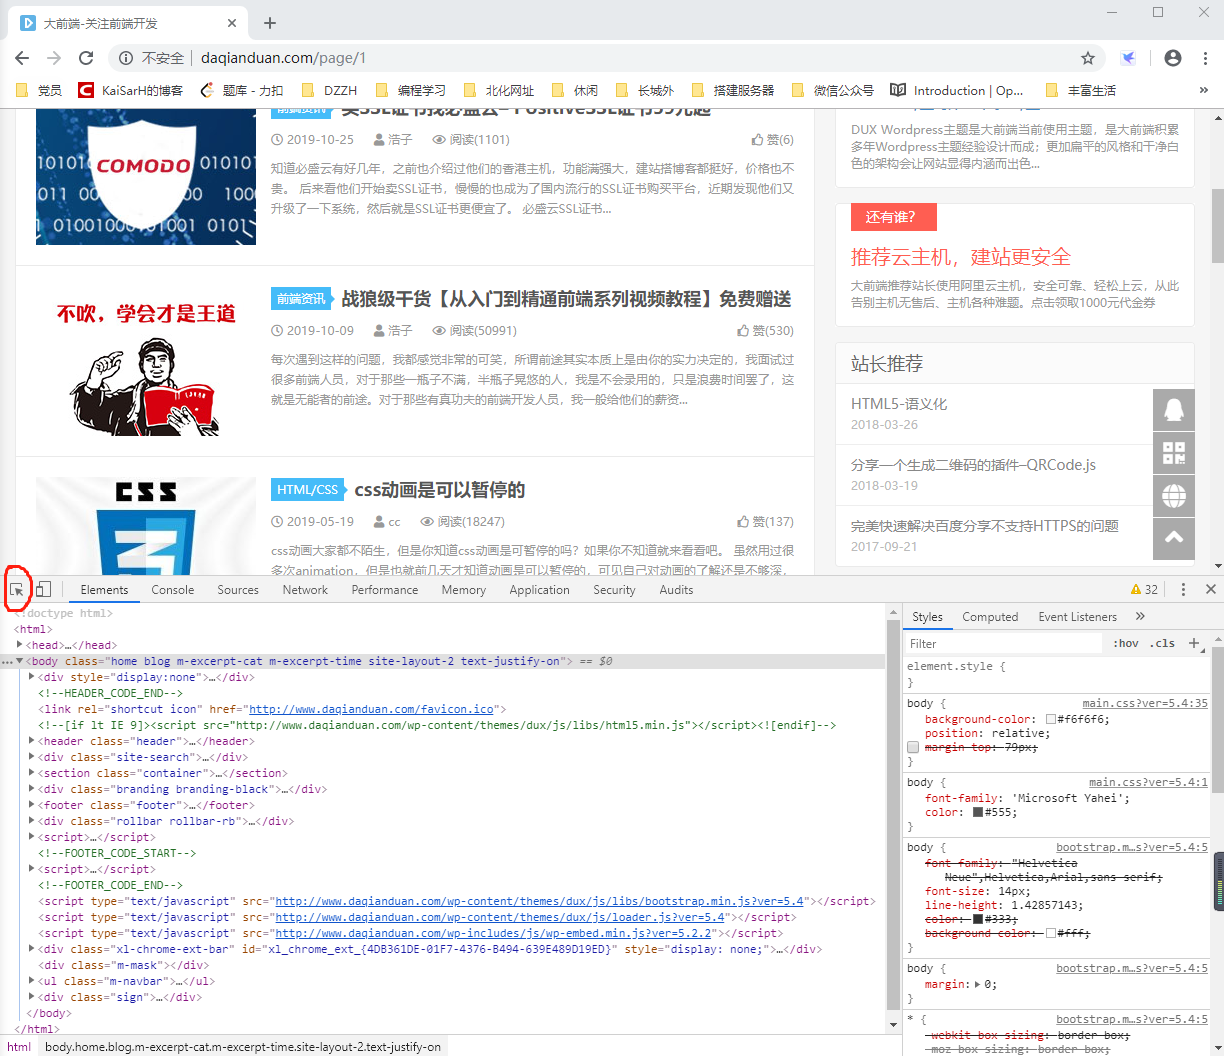1224x1056 pixels.
Task: Show more Styles pane tabs (chevrons)
Action: pyautogui.click(x=1140, y=617)
